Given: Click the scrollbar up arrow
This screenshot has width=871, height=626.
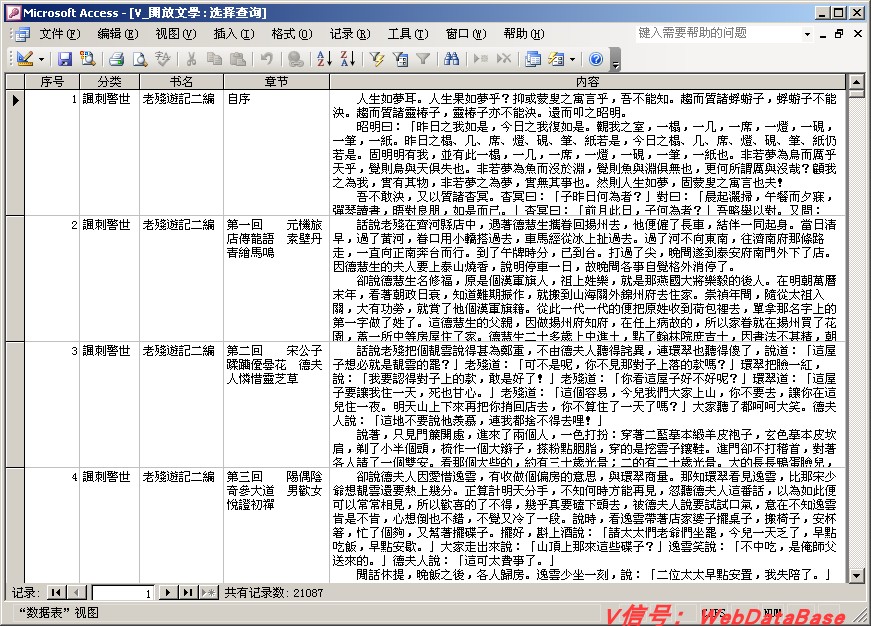Looking at the screenshot, I should coord(856,82).
